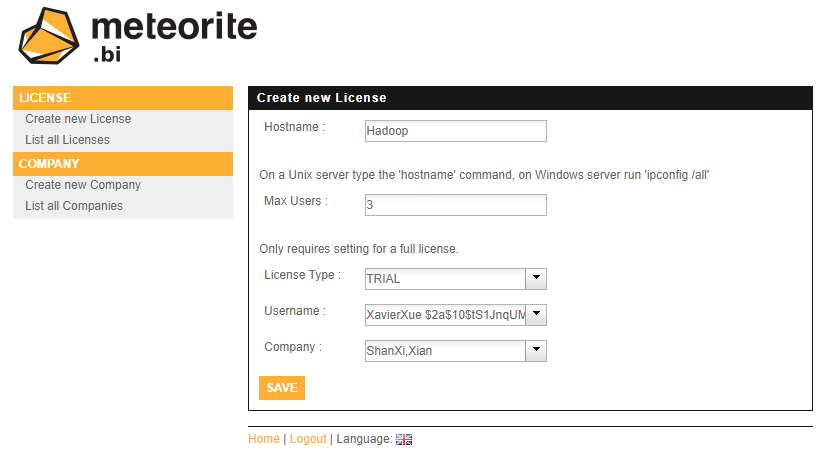Click 'Only requires setting for a full license' text

(x=359, y=249)
